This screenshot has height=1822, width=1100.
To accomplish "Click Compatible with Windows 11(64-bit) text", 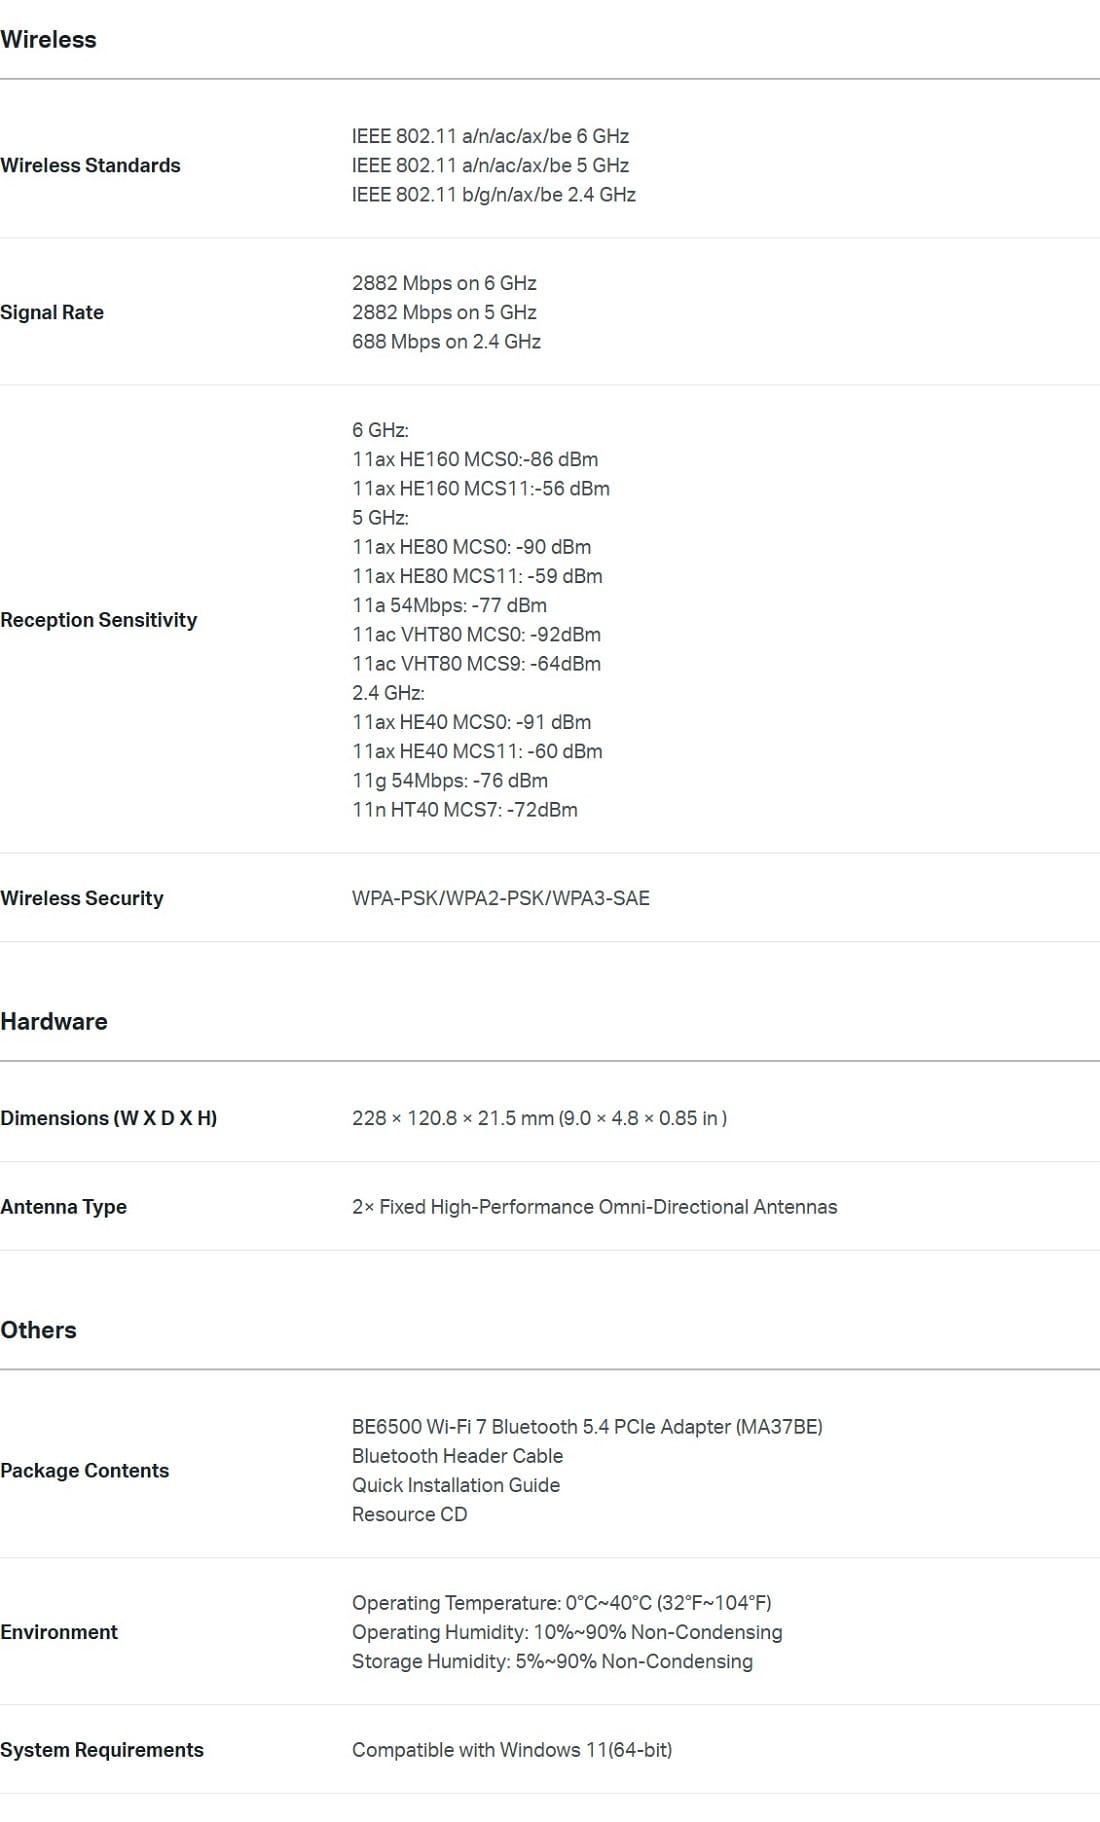I will click(512, 1750).
